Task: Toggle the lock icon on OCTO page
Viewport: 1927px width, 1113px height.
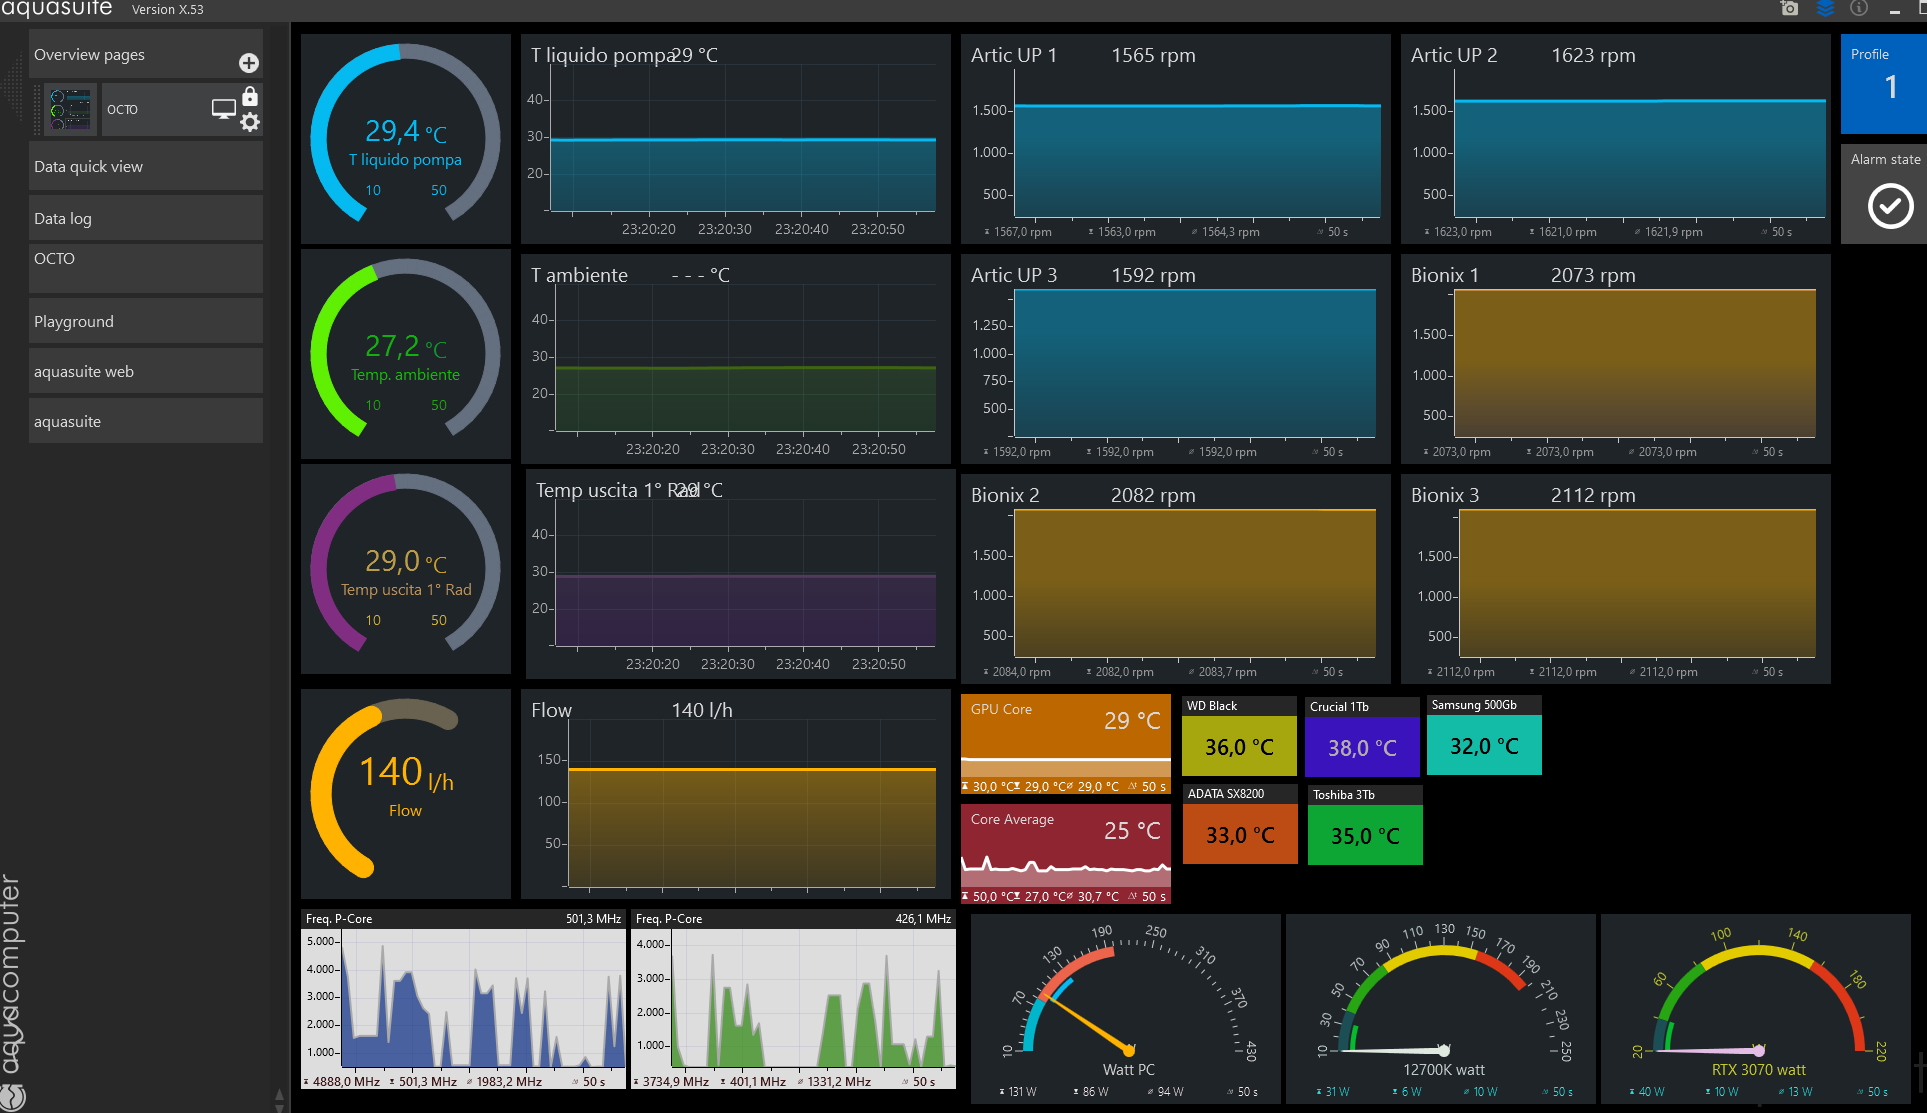Action: coord(250,96)
